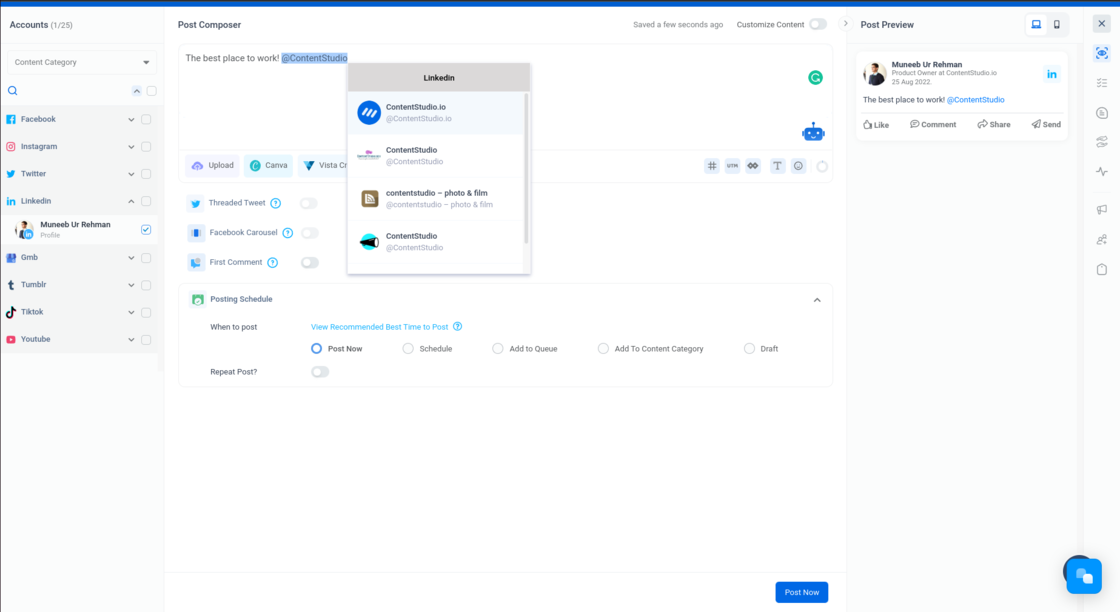The width and height of the screenshot is (1120, 612).
Task: Open the Content Category dropdown
Action: point(82,62)
